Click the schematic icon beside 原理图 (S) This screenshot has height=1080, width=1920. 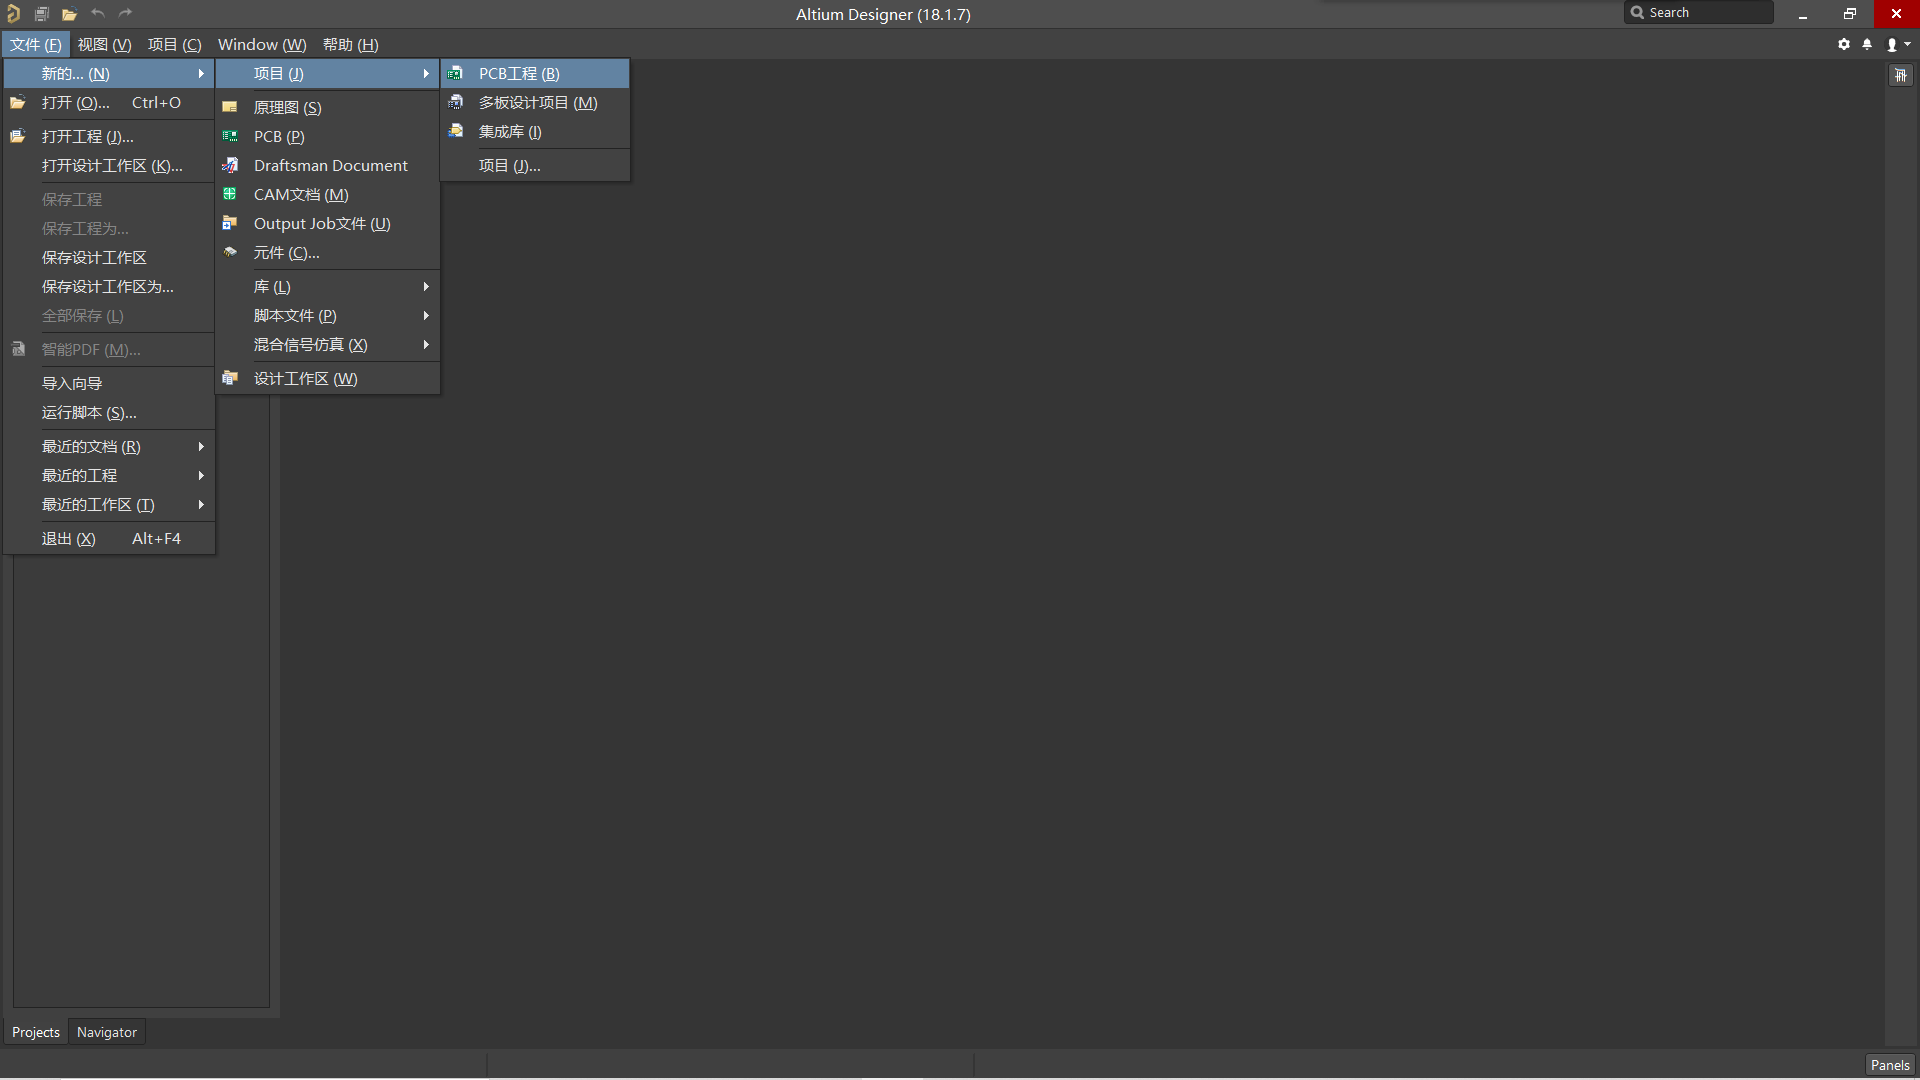click(230, 107)
